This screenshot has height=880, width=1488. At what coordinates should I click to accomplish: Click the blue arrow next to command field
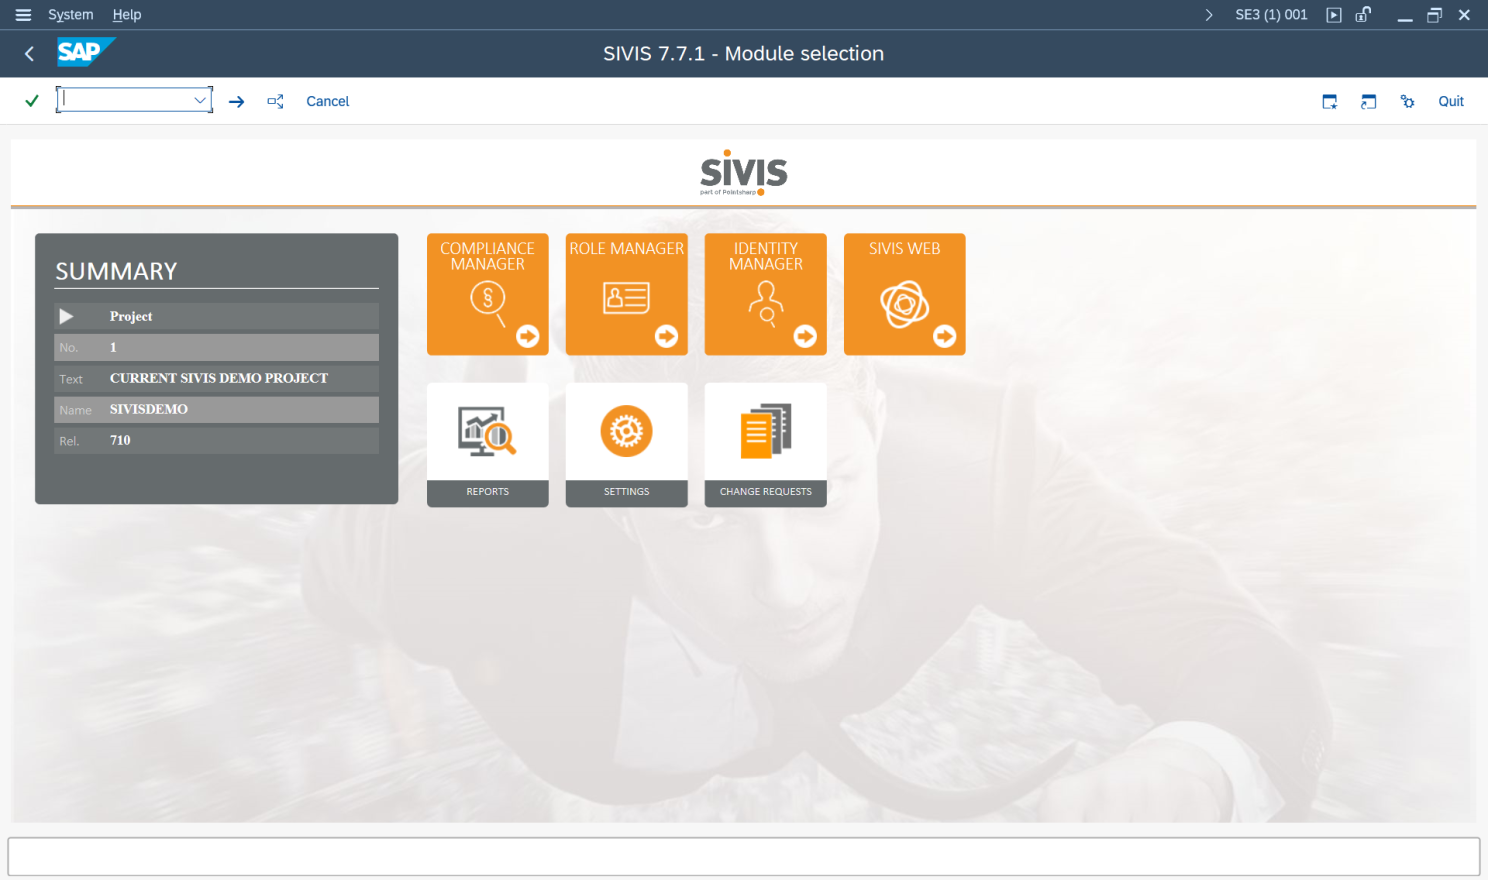pyautogui.click(x=237, y=101)
